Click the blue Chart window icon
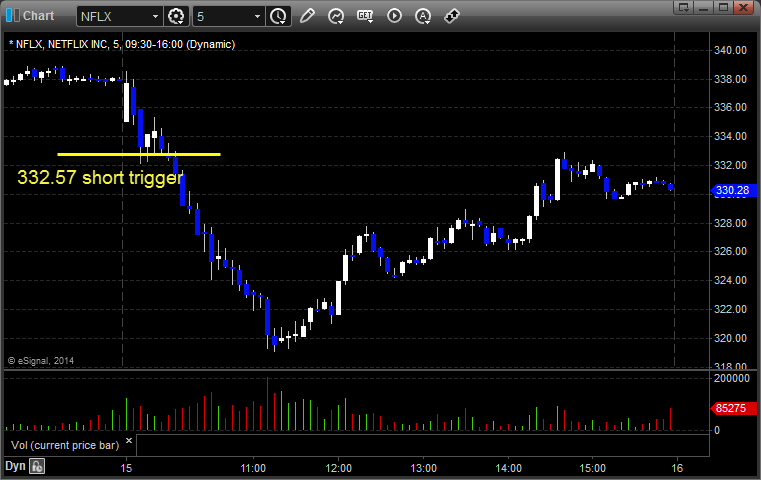Viewport: 761px width, 480px height. 12,16
